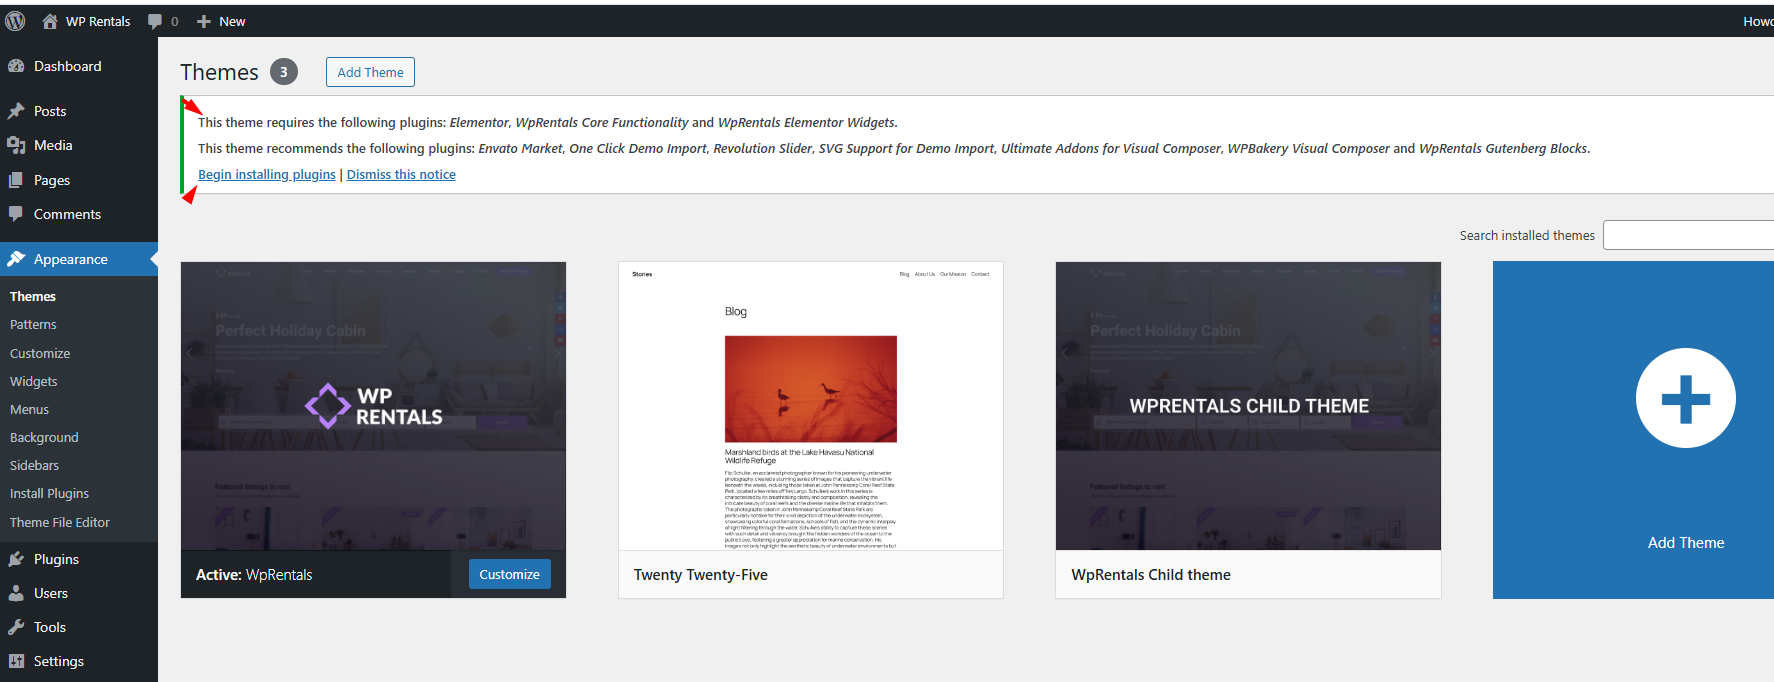Click the Posts pushpin icon
Viewport: 1774px width, 682px height.
click(x=16, y=111)
